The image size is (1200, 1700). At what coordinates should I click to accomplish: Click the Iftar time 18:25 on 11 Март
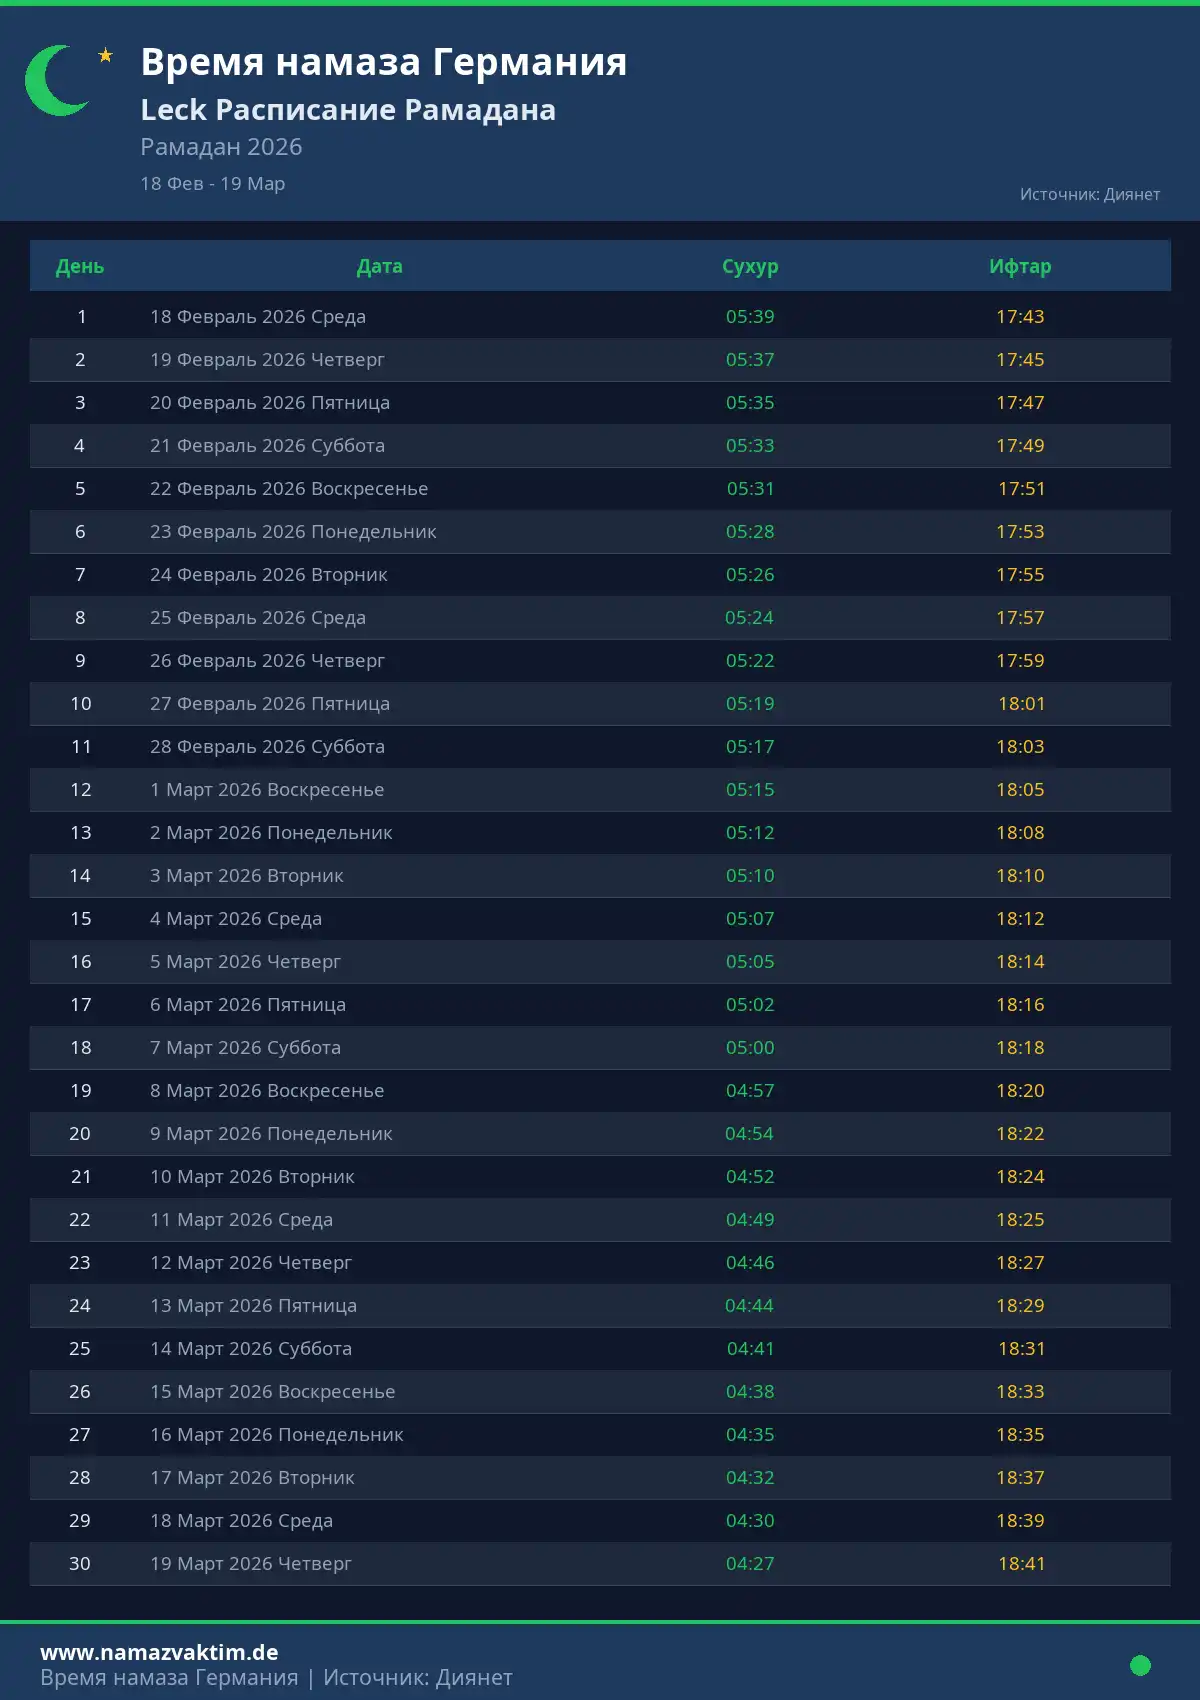pyautogui.click(x=1020, y=1220)
